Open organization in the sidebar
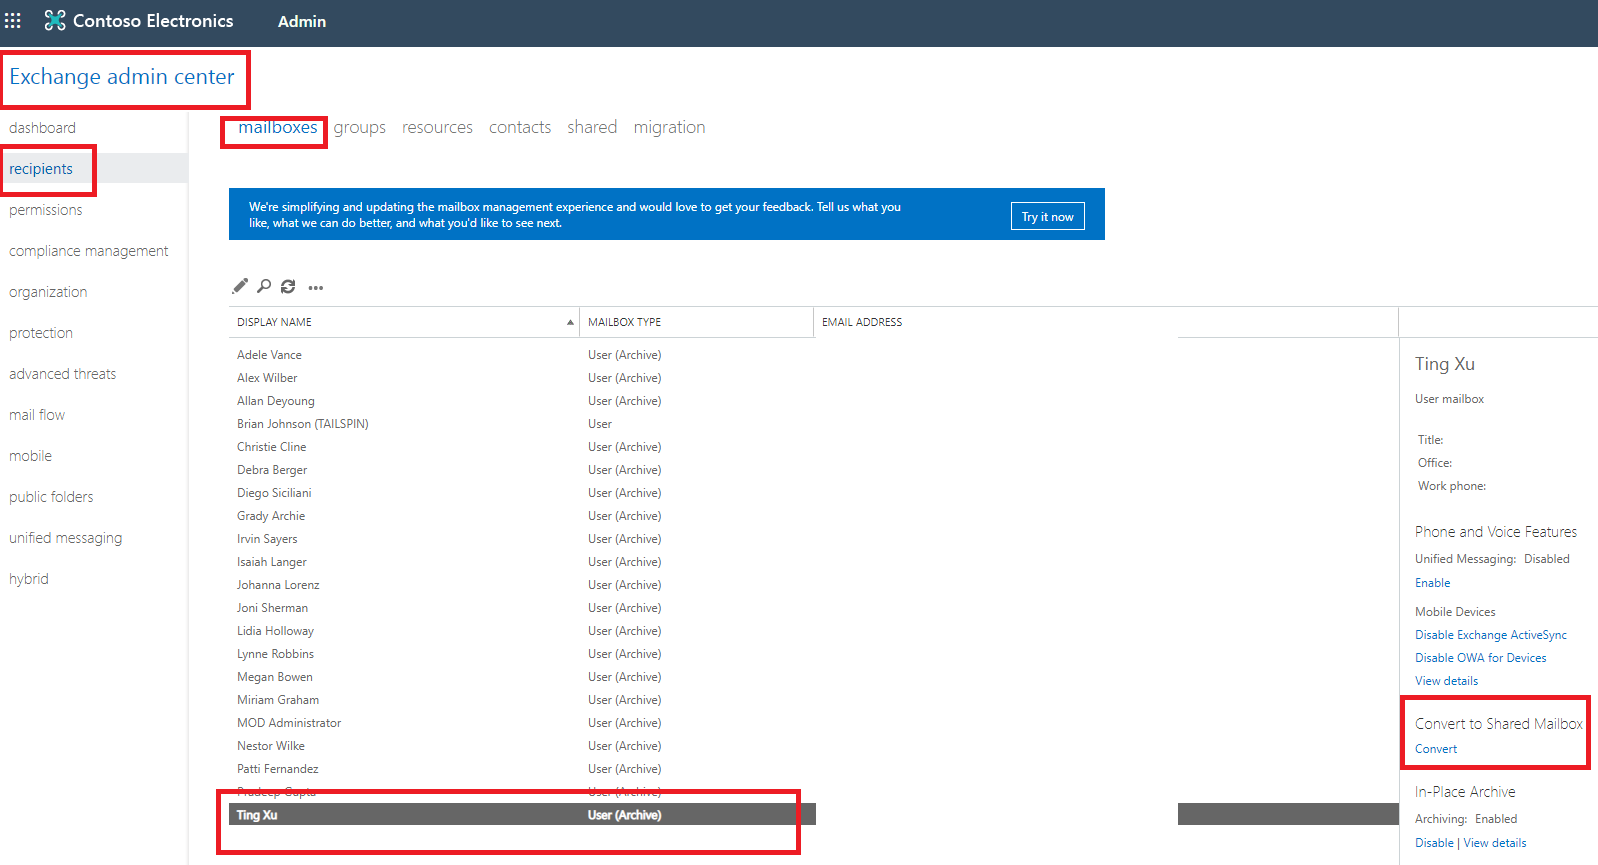 pos(48,292)
